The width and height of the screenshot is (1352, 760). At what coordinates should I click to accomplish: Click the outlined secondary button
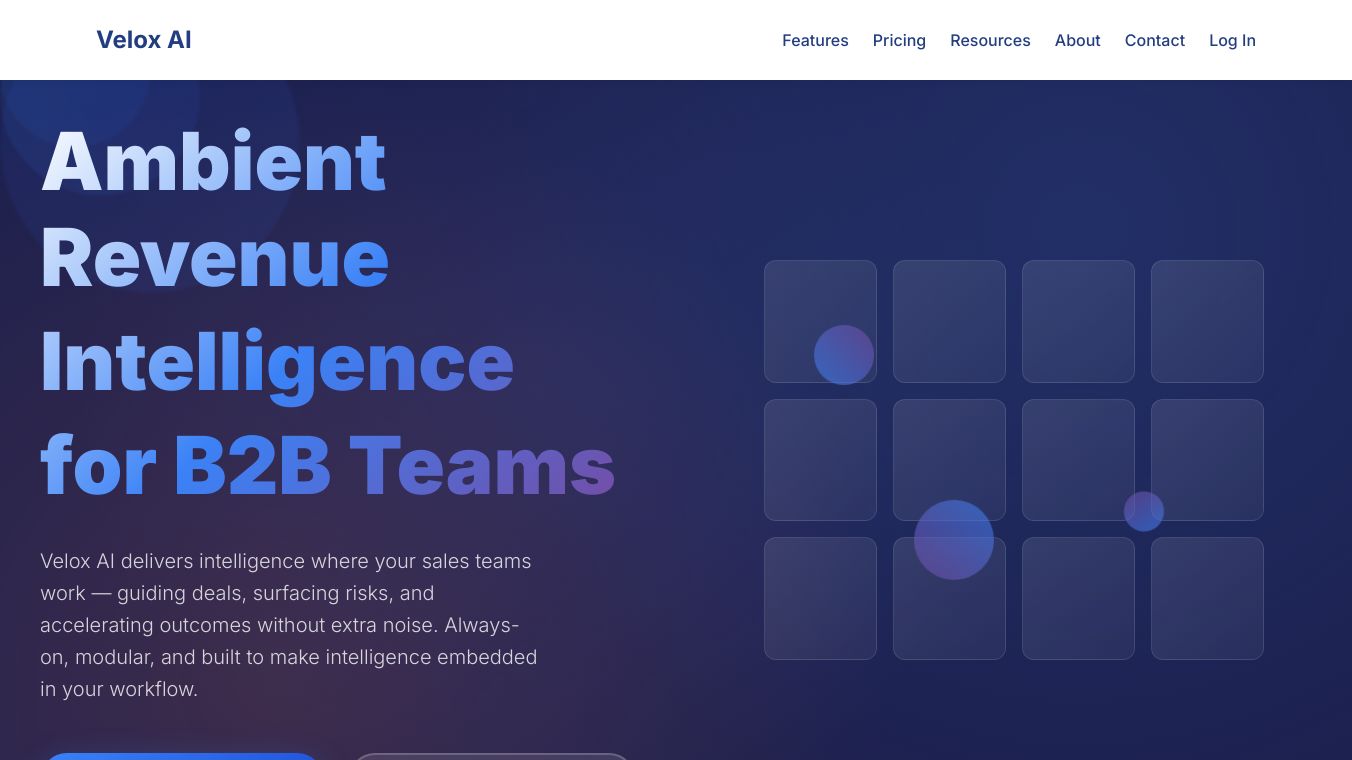click(x=491, y=757)
